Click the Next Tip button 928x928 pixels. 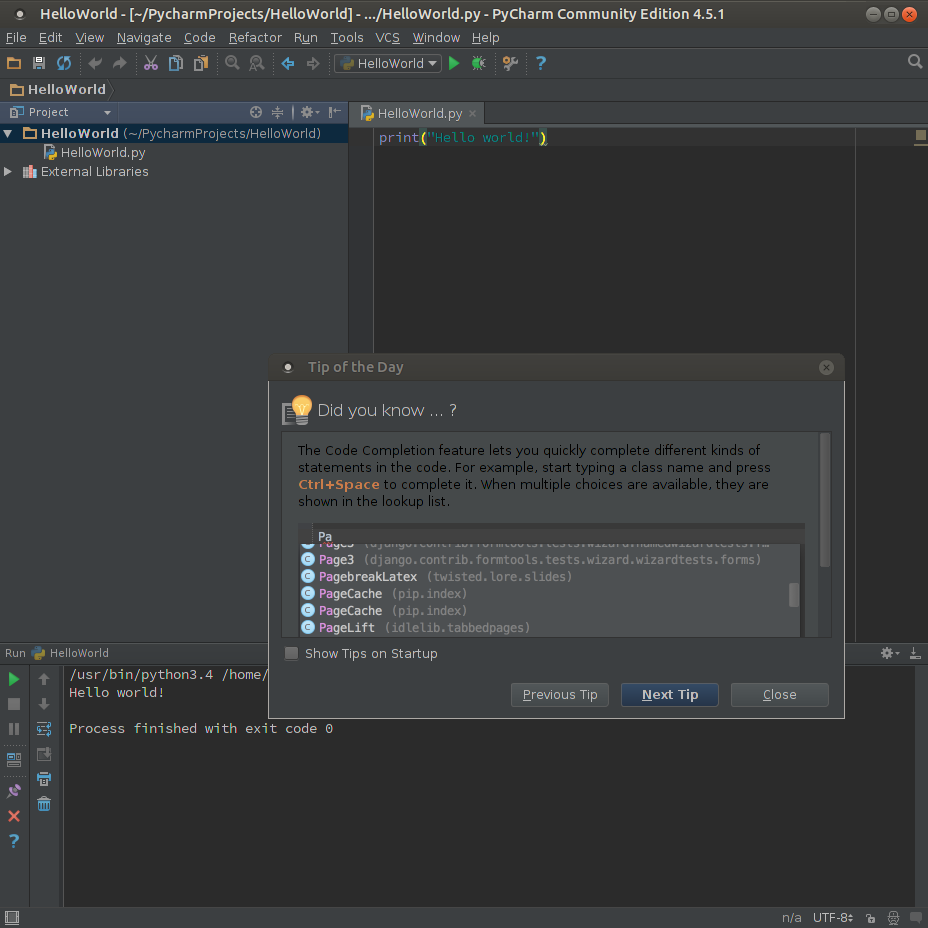(669, 695)
